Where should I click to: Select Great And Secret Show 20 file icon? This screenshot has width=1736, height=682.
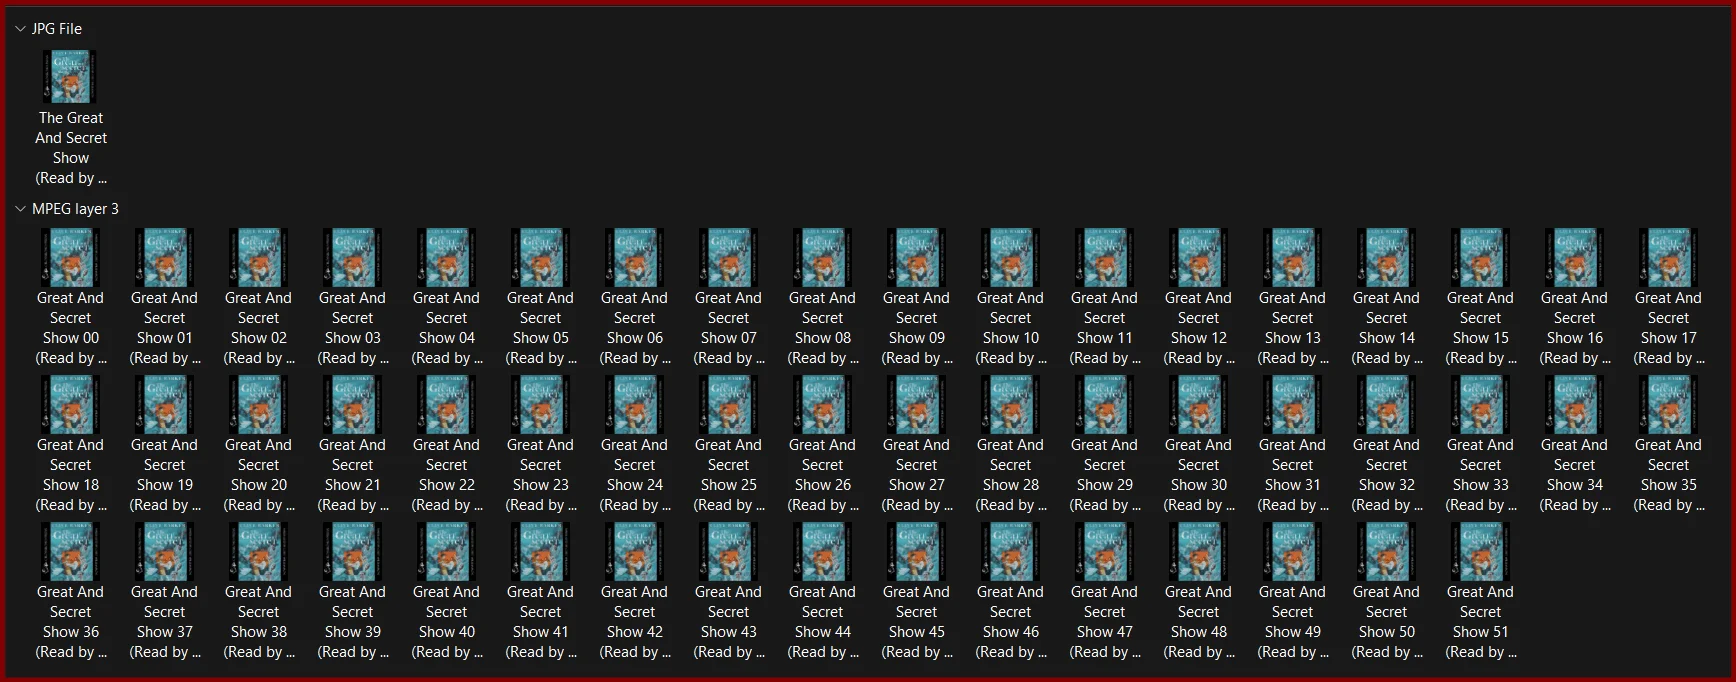click(259, 404)
